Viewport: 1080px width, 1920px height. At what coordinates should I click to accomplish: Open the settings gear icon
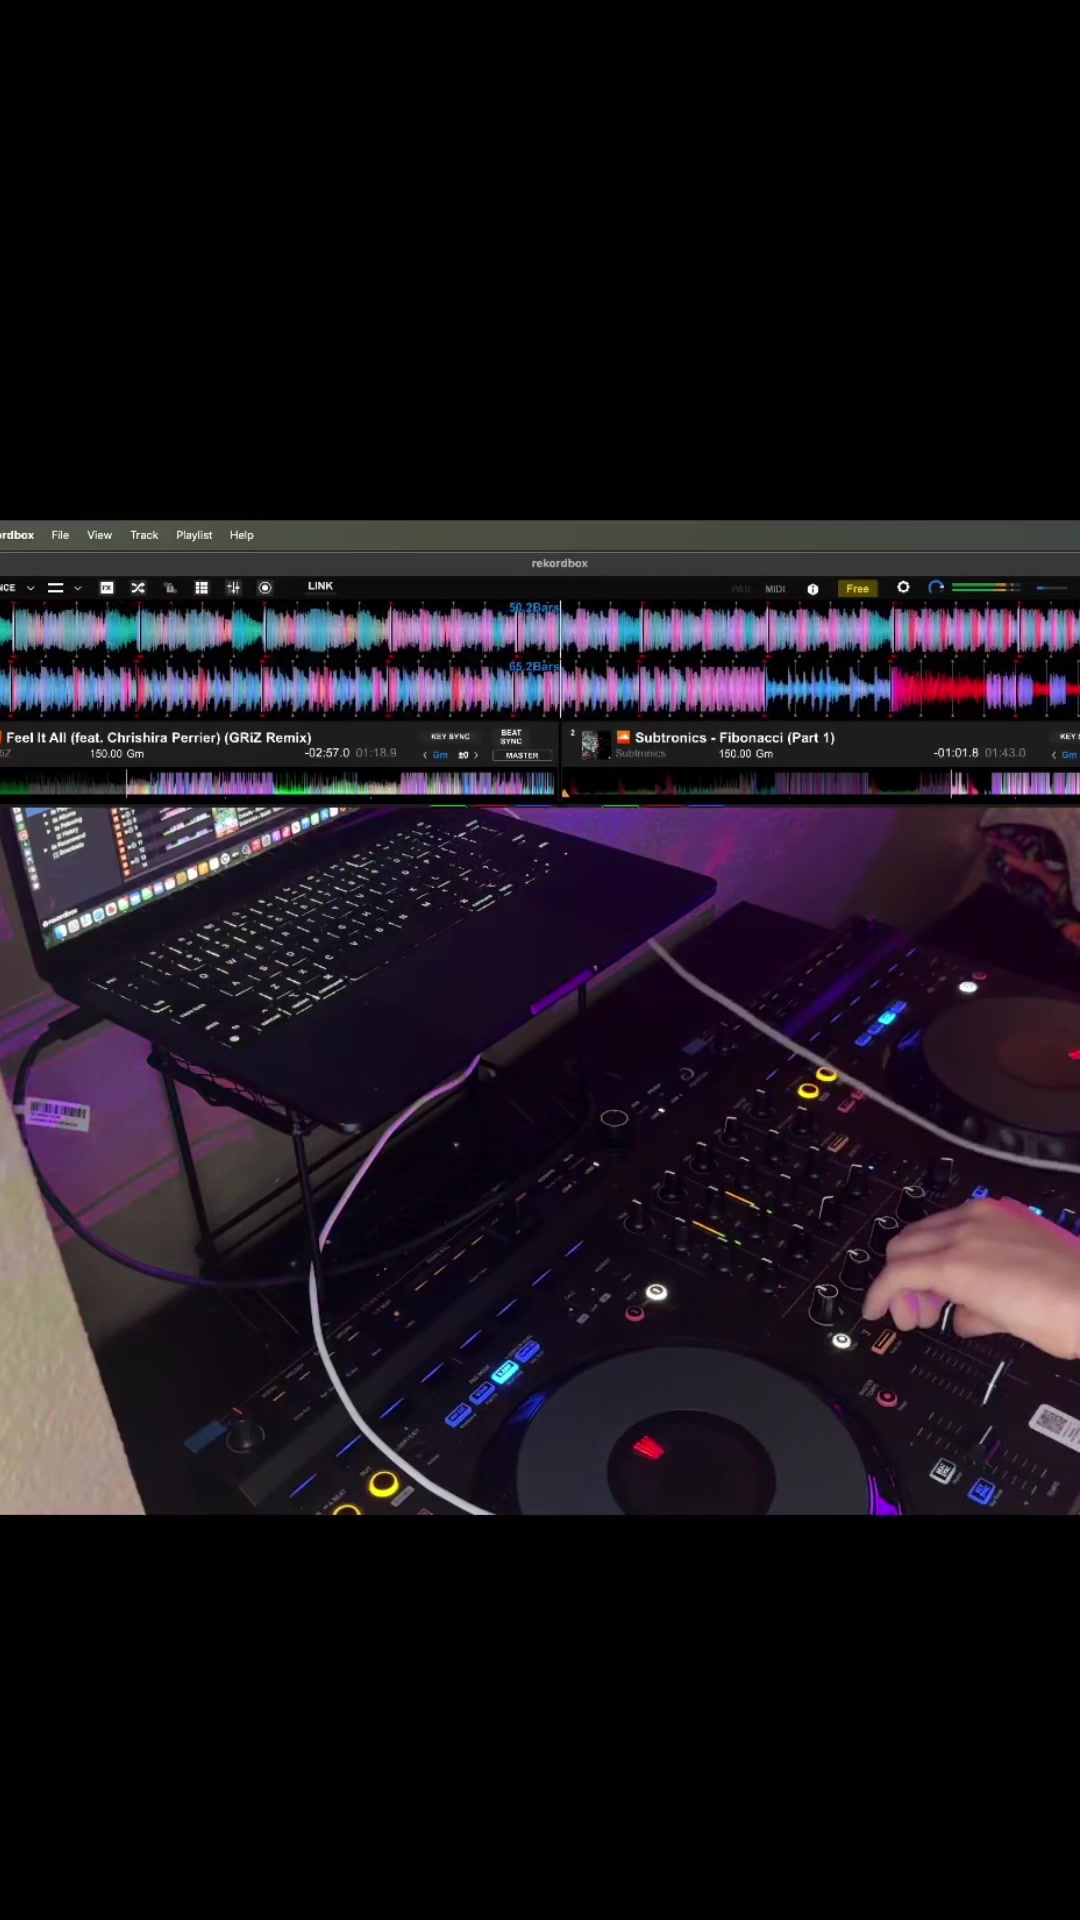pyautogui.click(x=903, y=587)
